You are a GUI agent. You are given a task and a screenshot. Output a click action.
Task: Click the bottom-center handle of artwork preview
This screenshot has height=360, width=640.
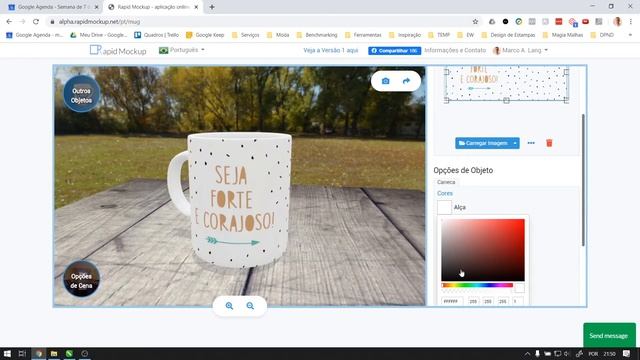506,100
